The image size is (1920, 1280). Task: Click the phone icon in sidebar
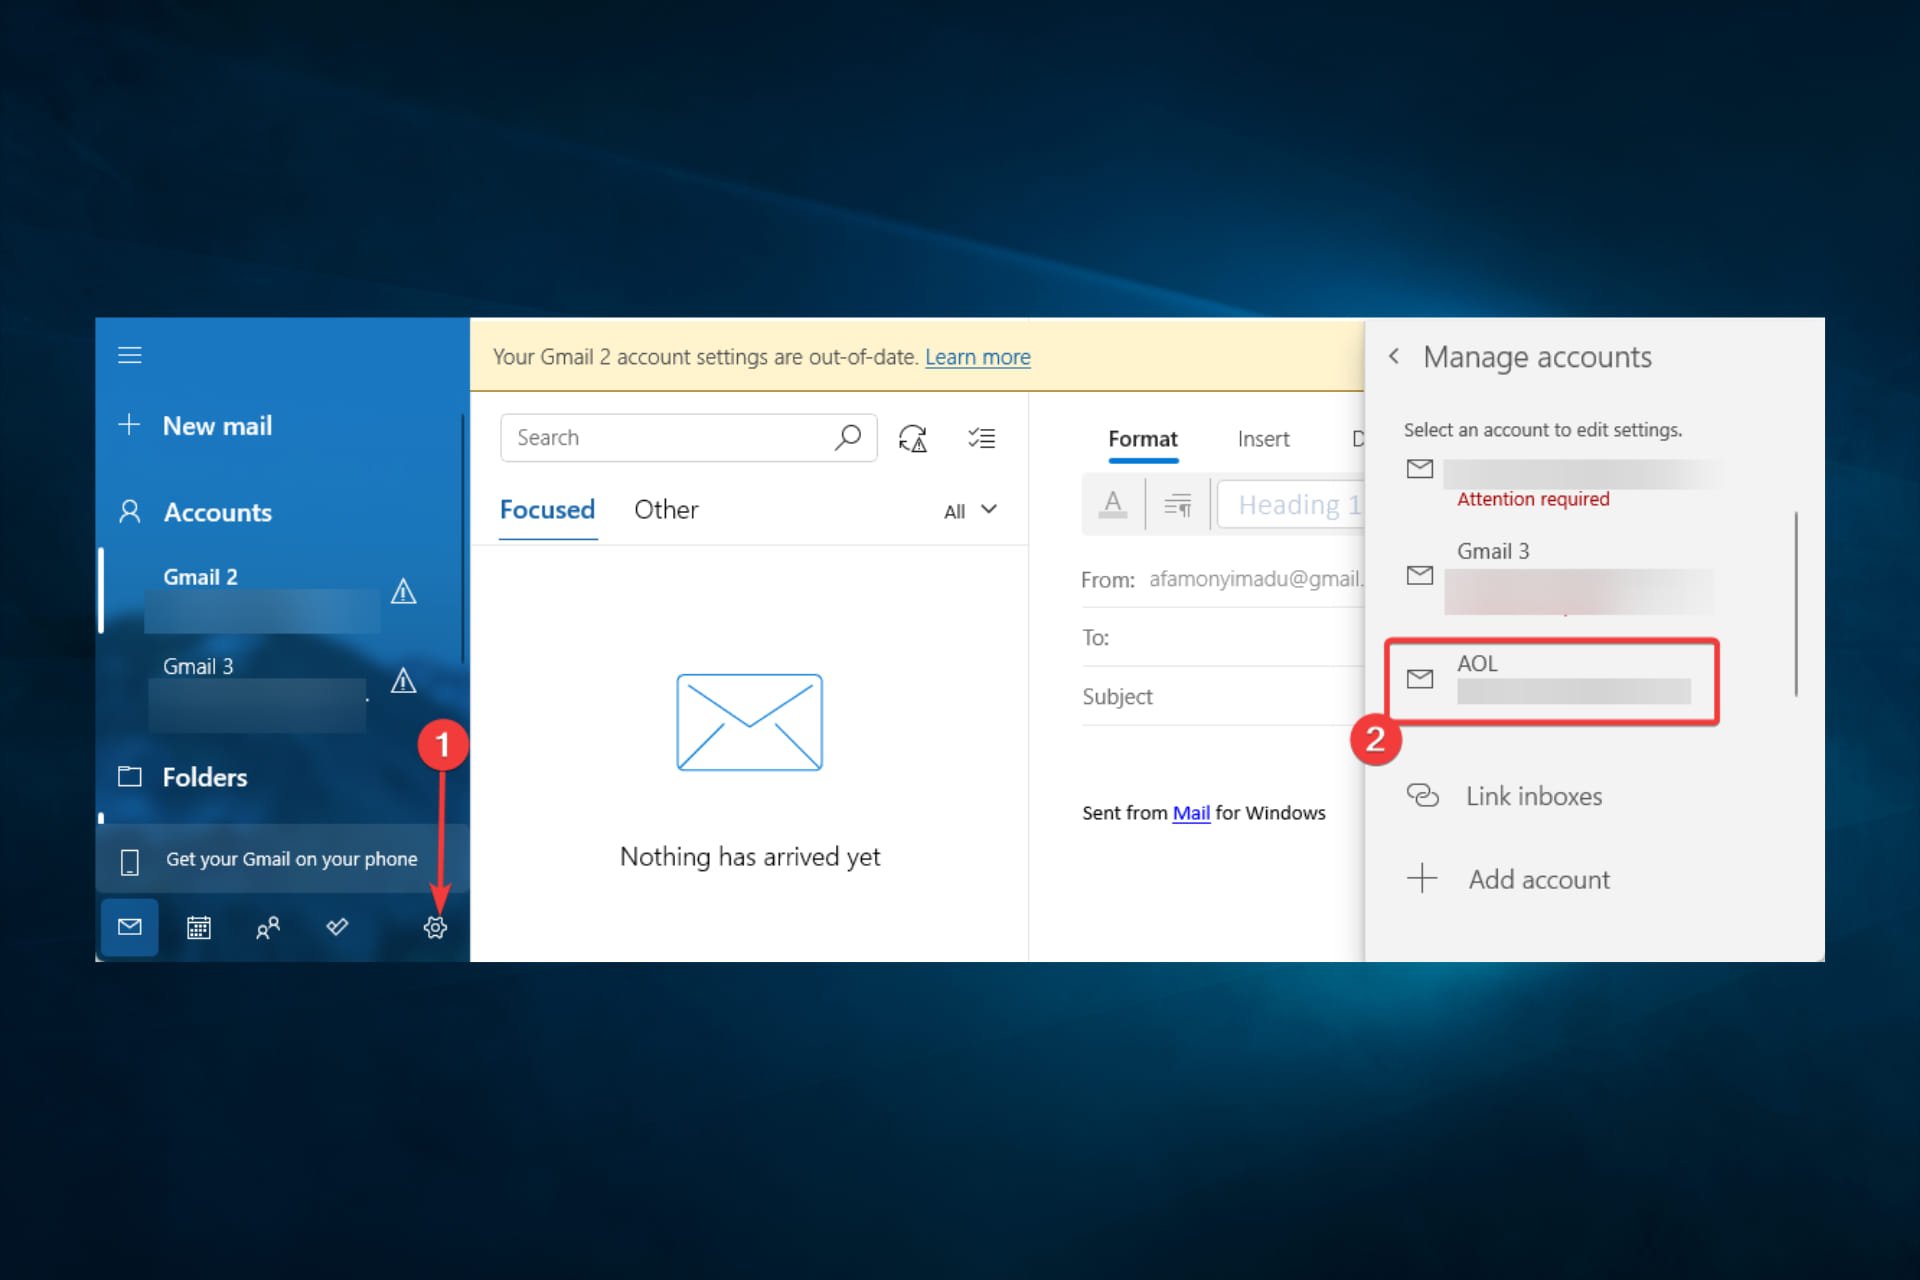pyautogui.click(x=130, y=862)
